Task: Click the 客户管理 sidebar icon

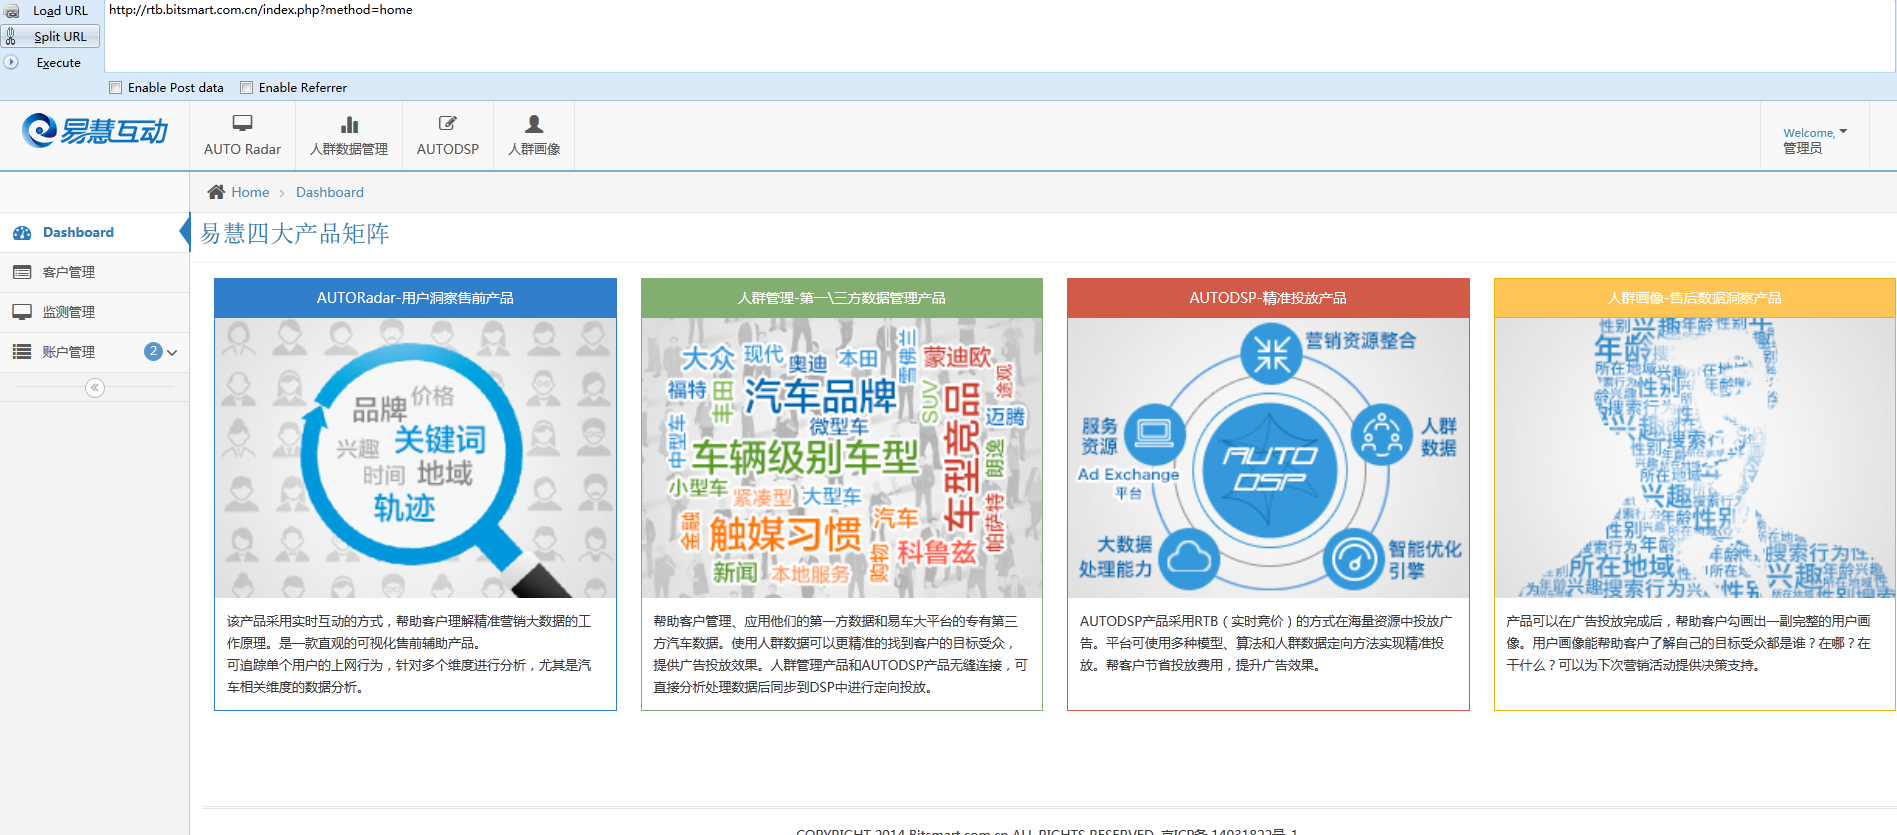Action: click(22, 272)
